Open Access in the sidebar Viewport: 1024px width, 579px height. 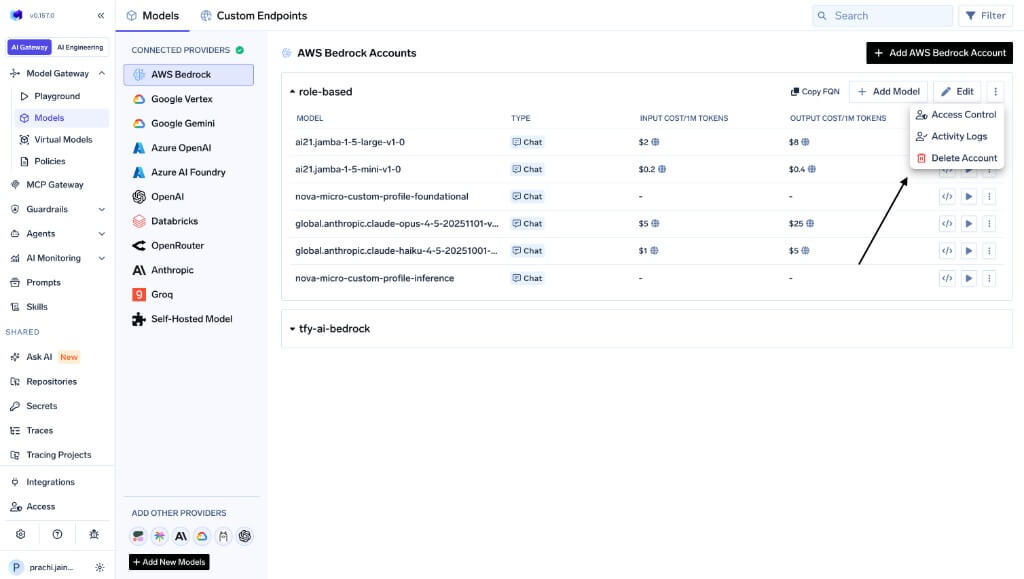point(40,507)
